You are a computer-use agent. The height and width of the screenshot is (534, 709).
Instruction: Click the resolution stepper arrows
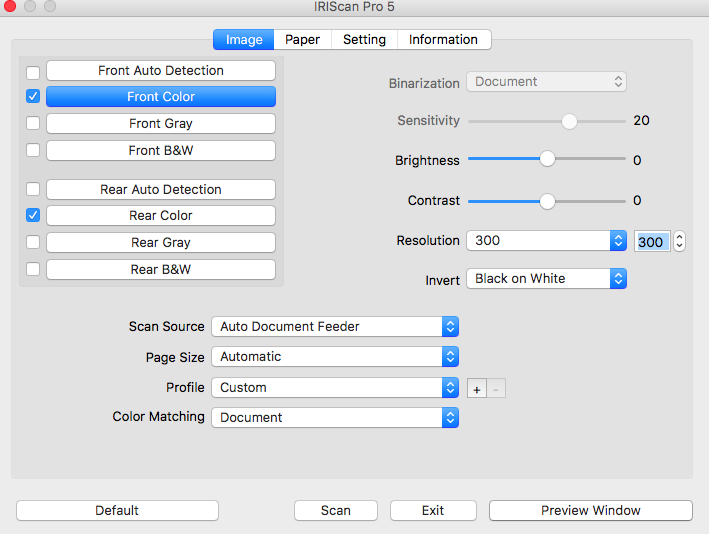(680, 241)
